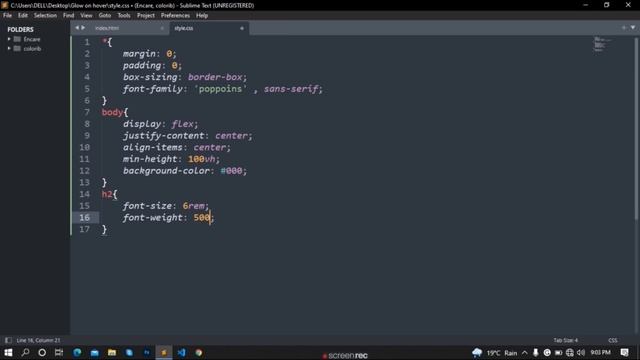This screenshot has width=640, height=360.
Task: Open network settings from tray globe icon
Action: (x=570, y=353)
